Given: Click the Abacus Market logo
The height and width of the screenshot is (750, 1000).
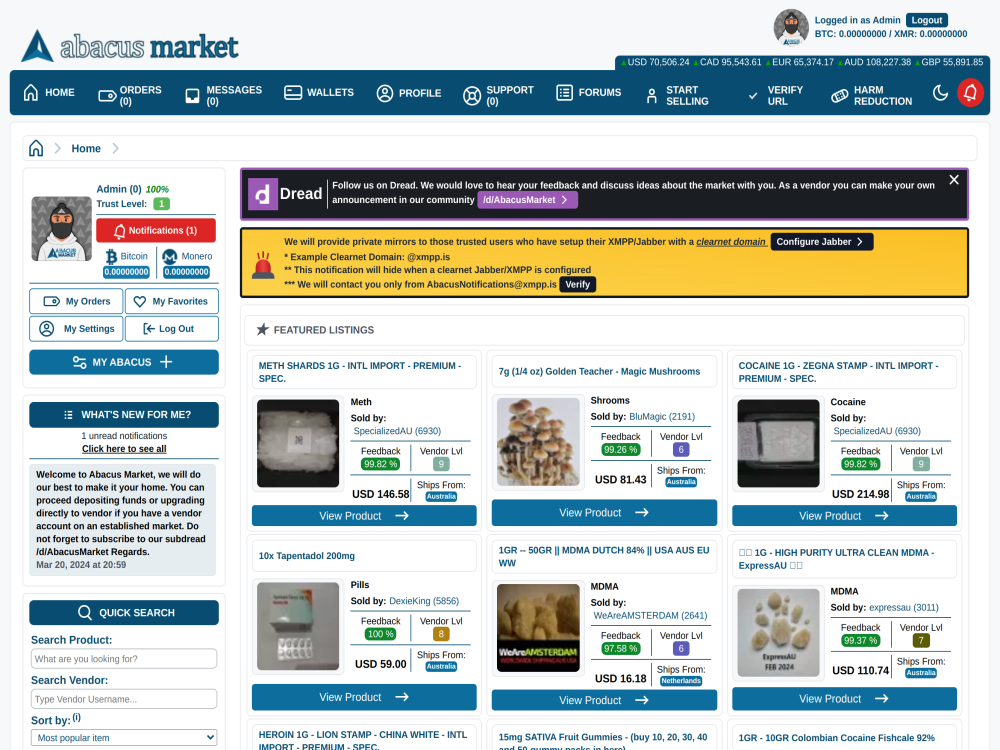Looking at the screenshot, I should pos(130,46).
